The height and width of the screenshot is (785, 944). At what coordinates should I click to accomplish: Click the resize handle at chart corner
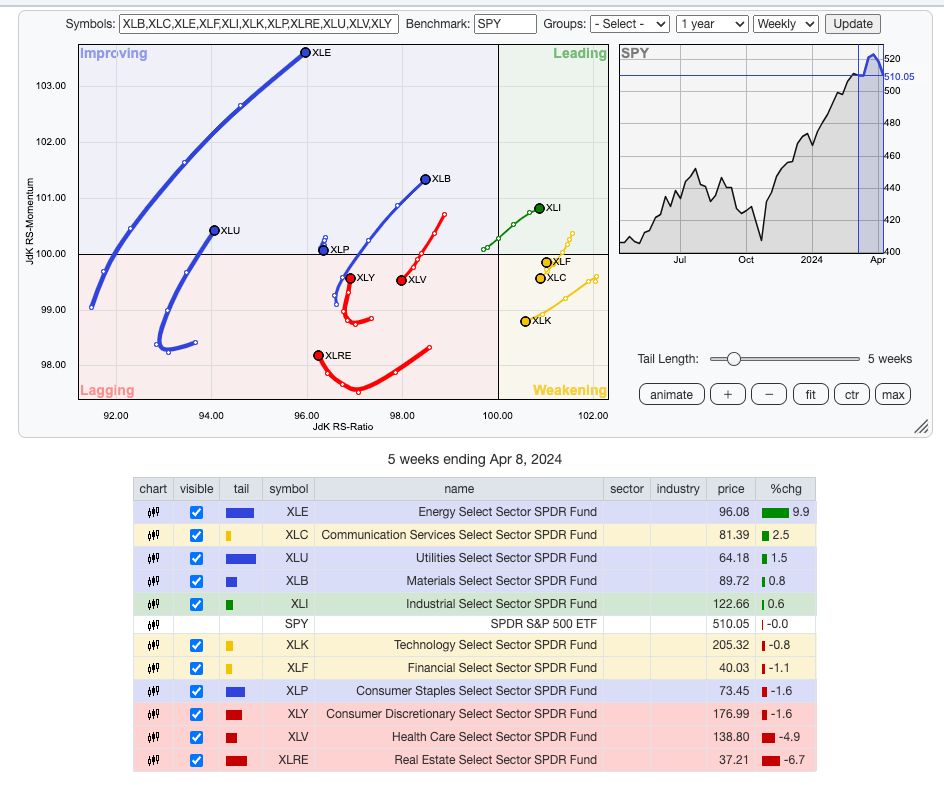(921, 426)
